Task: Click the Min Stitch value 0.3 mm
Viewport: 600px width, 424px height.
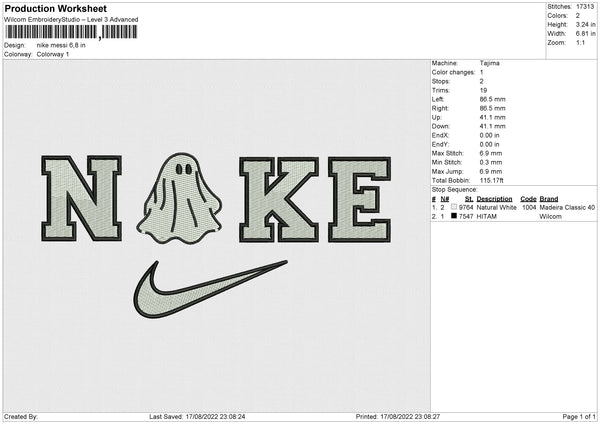Action: pos(491,162)
